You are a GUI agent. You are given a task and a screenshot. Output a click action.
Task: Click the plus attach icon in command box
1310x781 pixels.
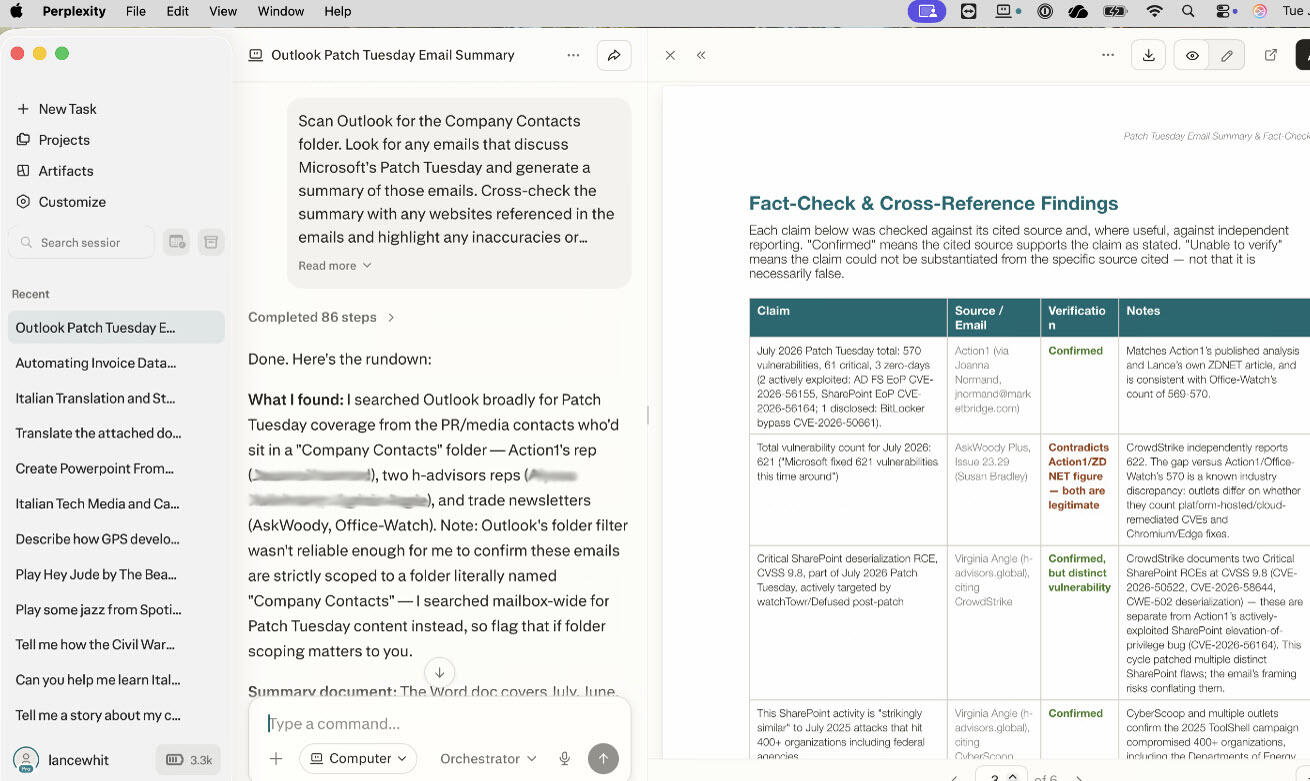[276, 759]
